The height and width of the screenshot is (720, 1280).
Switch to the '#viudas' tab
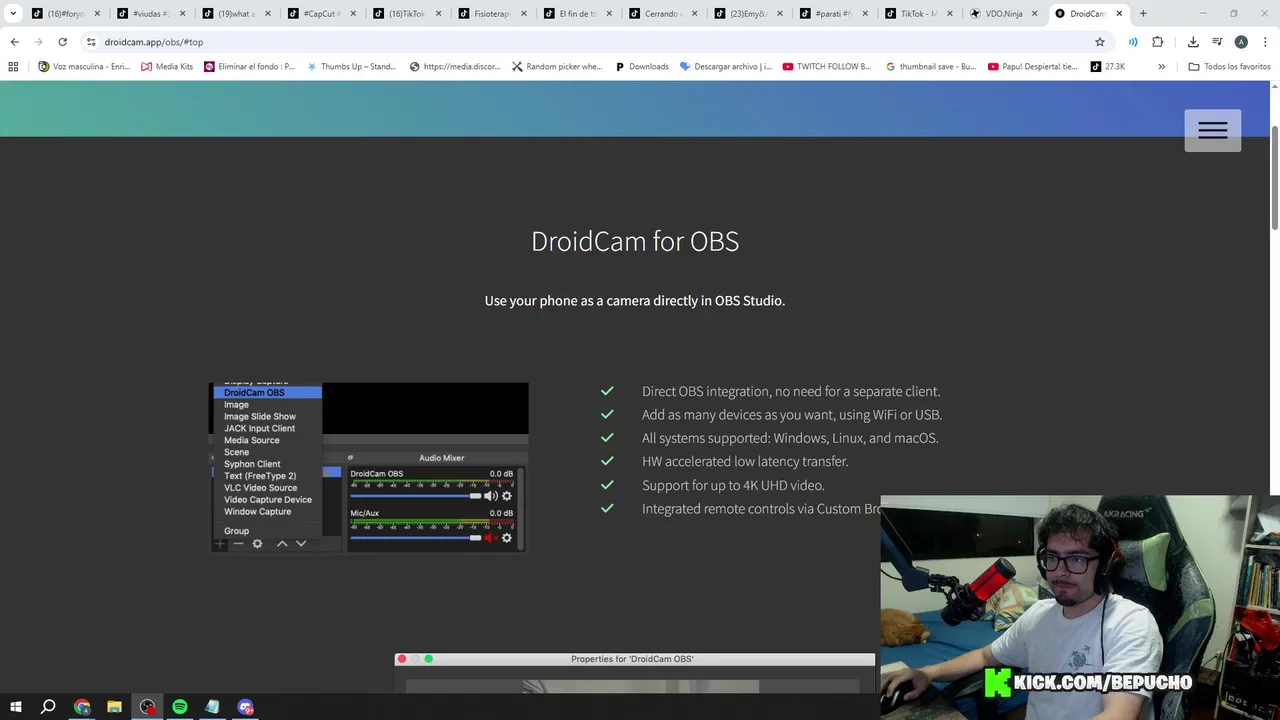150,14
